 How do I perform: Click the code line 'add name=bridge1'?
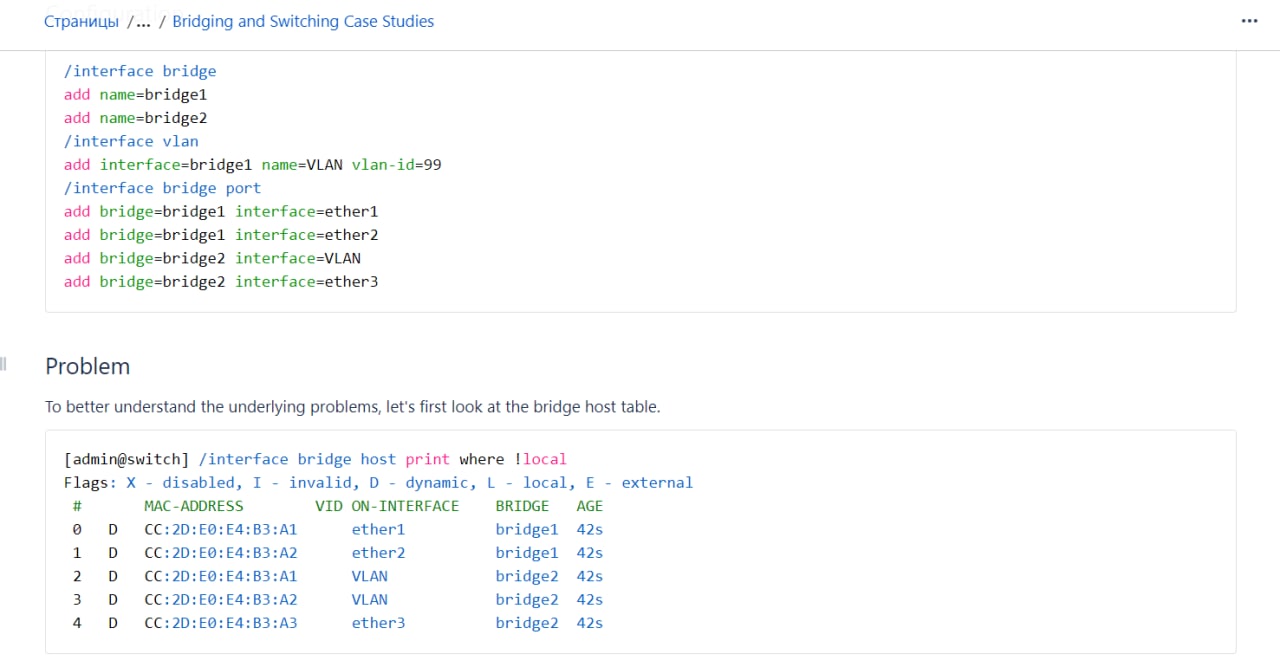(x=135, y=94)
